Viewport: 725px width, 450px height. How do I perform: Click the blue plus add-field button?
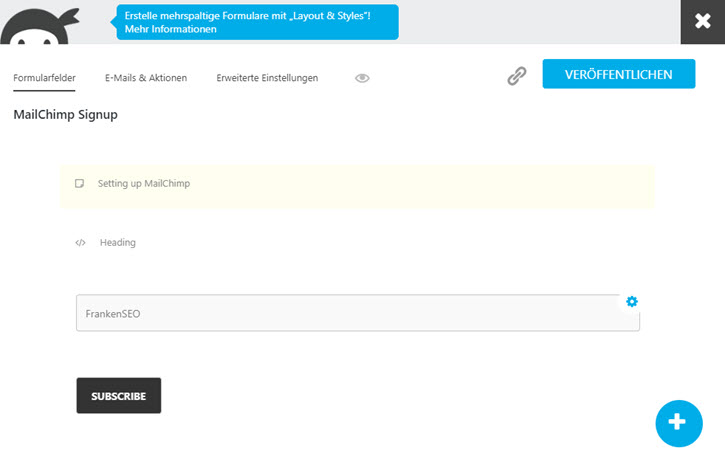pyautogui.click(x=679, y=423)
